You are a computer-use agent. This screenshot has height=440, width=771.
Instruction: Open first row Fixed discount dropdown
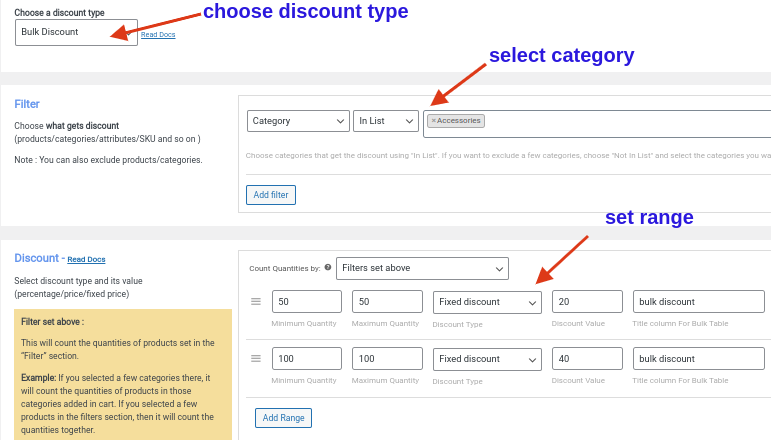(487, 302)
